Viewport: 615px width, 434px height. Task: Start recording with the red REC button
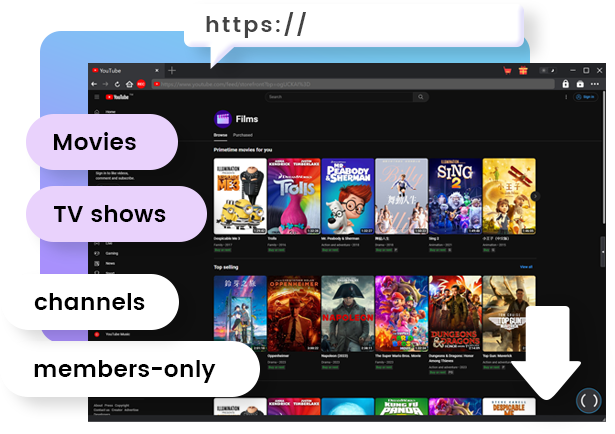coord(141,84)
